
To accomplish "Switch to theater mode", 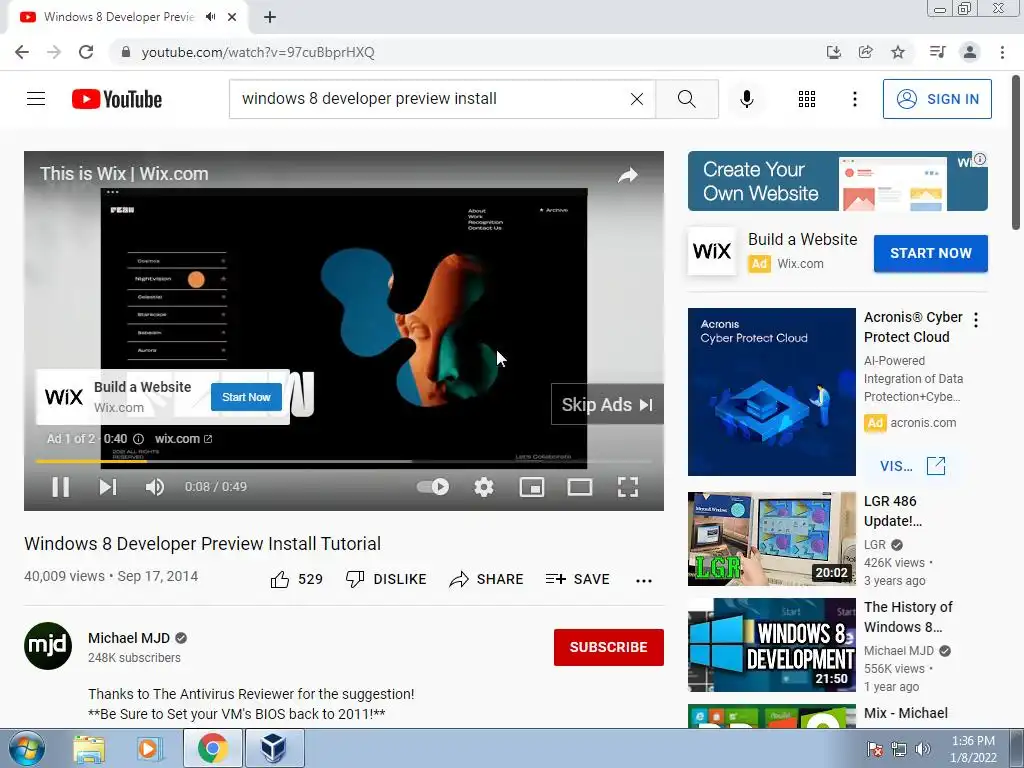I will coord(580,487).
